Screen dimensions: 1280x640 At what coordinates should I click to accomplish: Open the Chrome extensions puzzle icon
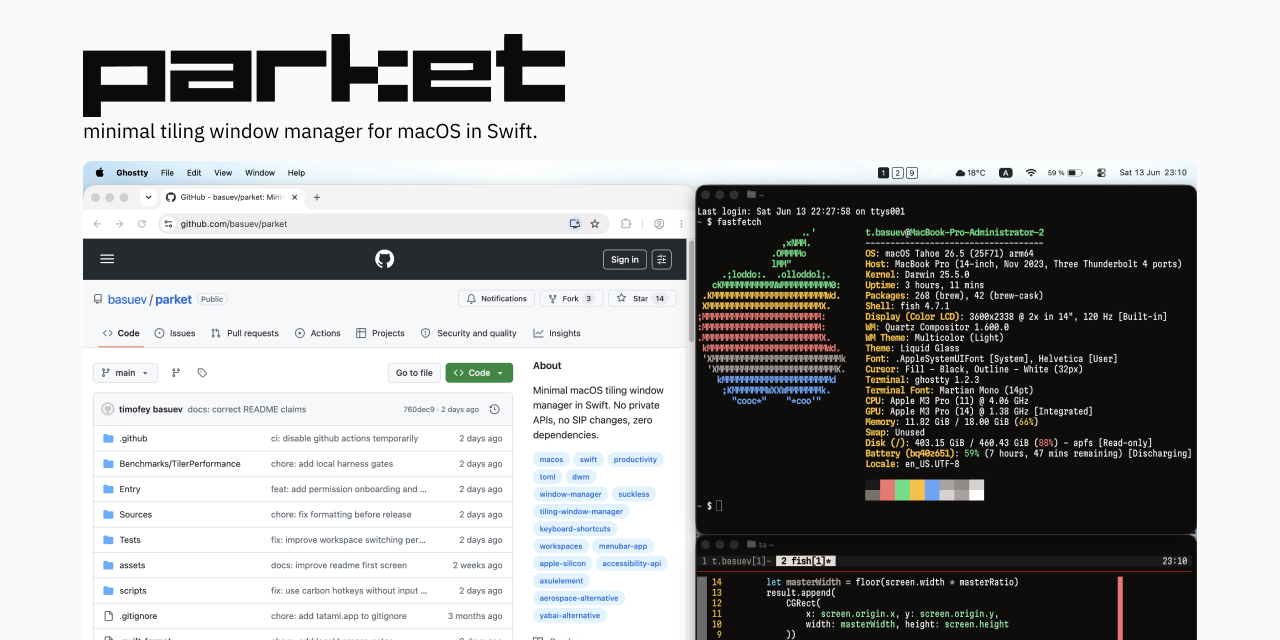coord(626,224)
